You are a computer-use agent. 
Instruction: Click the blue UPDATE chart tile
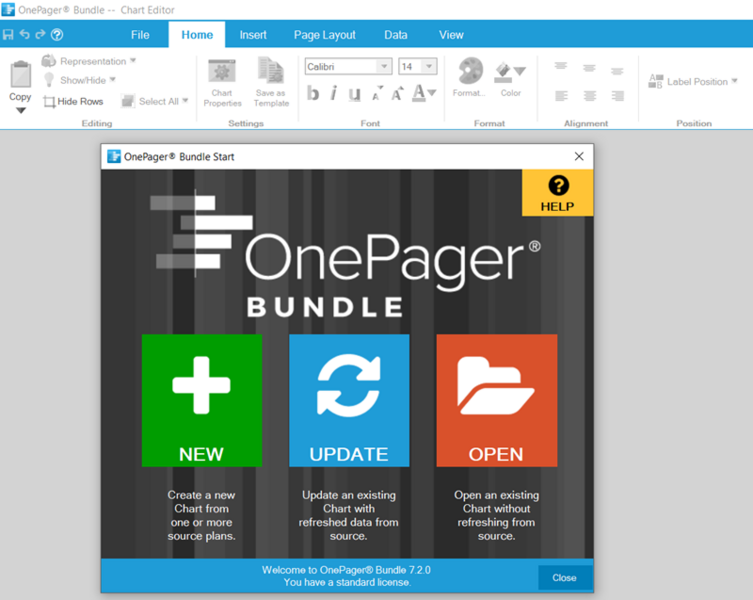(x=349, y=400)
